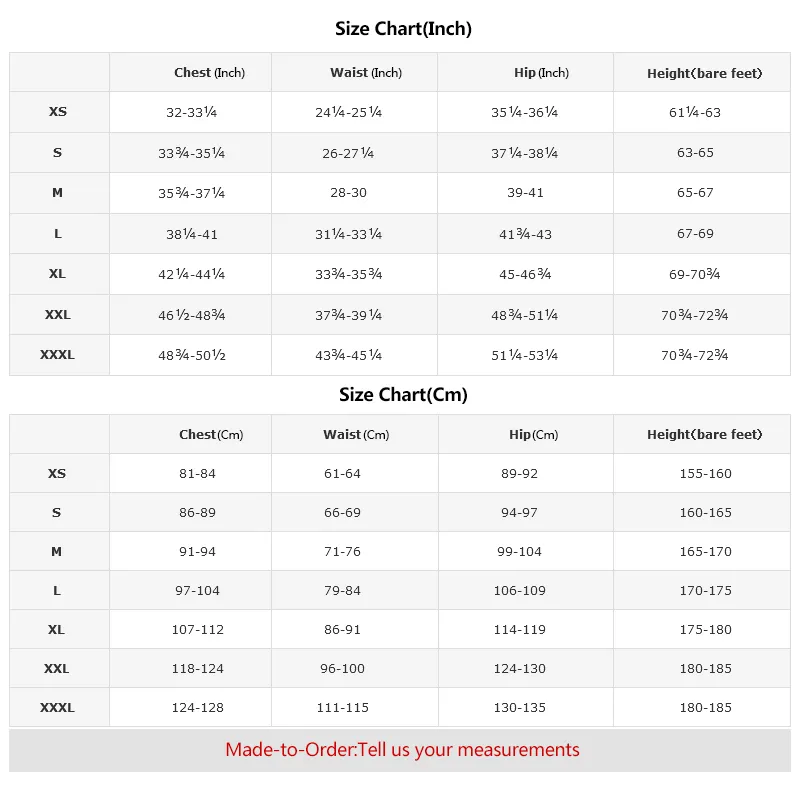Select waist value 28-30 for M
This screenshot has width=800, height=800.
click(x=348, y=193)
